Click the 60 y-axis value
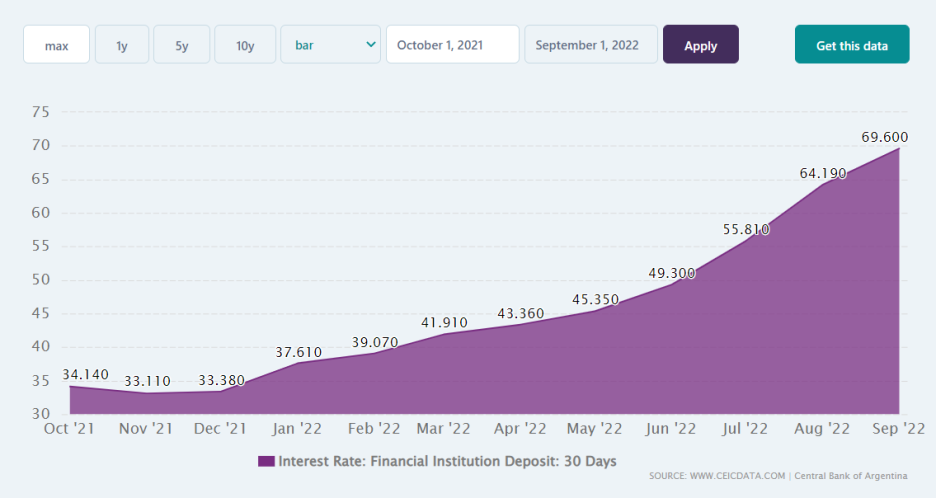936x498 pixels. (41, 213)
